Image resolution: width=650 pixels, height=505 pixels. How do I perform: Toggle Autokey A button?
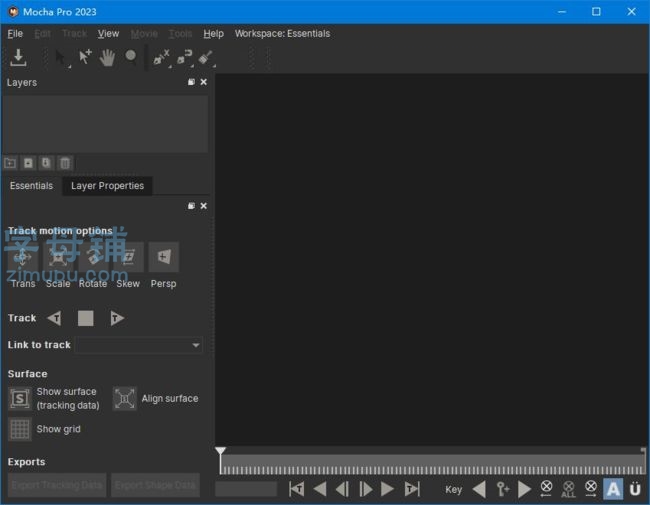(613, 489)
